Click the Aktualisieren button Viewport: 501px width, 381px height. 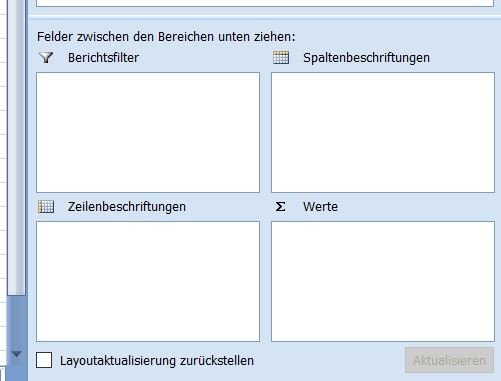point(449,360)
